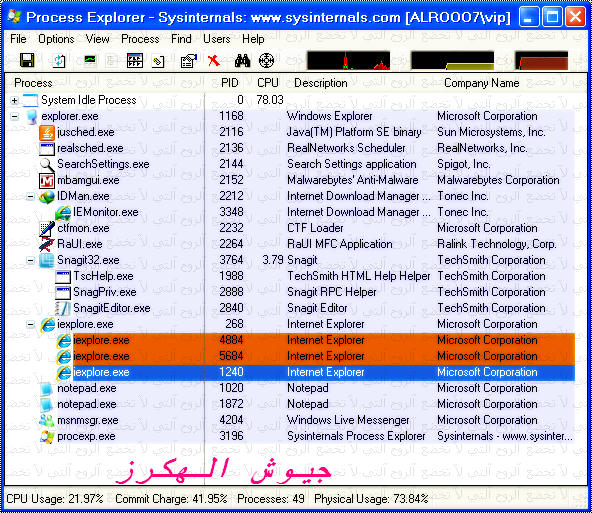Open the Users menu
The height and width of the screenshot is (513, 592).
click(x=217, y=39)
